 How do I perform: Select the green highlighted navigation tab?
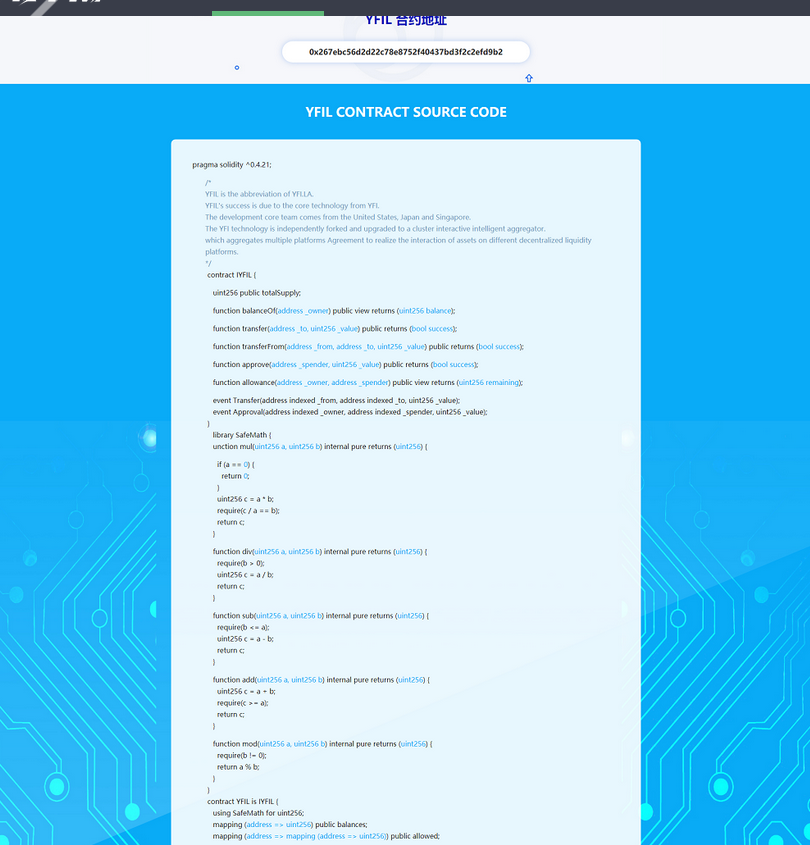point(268,13)
